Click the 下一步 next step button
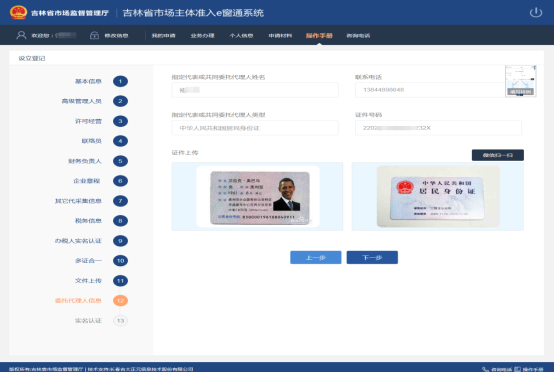 coord(372,258)
